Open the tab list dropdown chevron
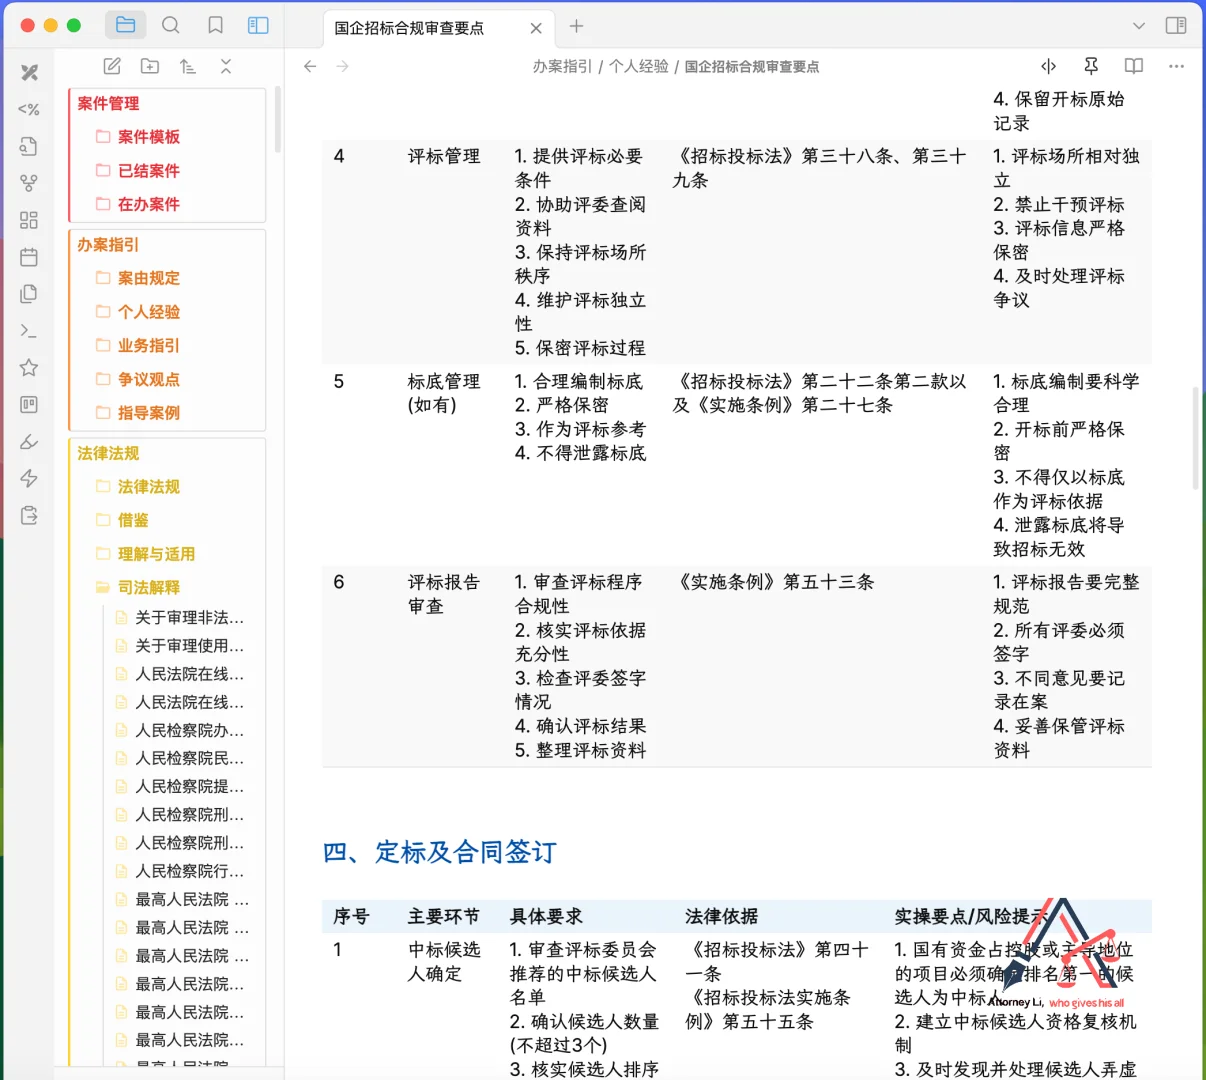 pyautogui.click(x=1139, y=26)
